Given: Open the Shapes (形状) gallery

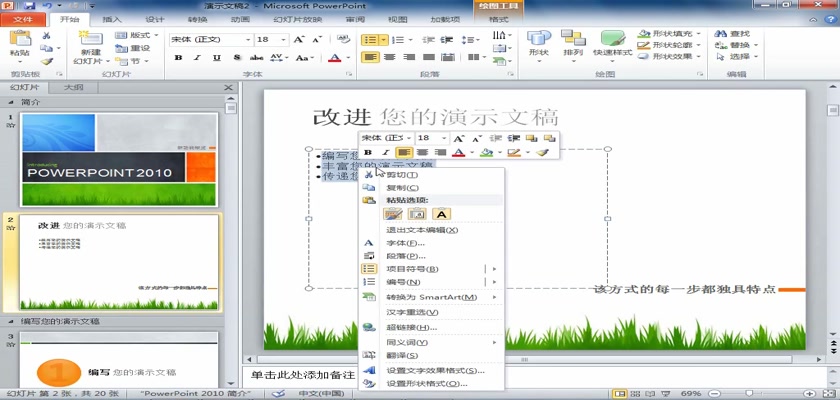Looking at the screenshot, I should (539, 46).
